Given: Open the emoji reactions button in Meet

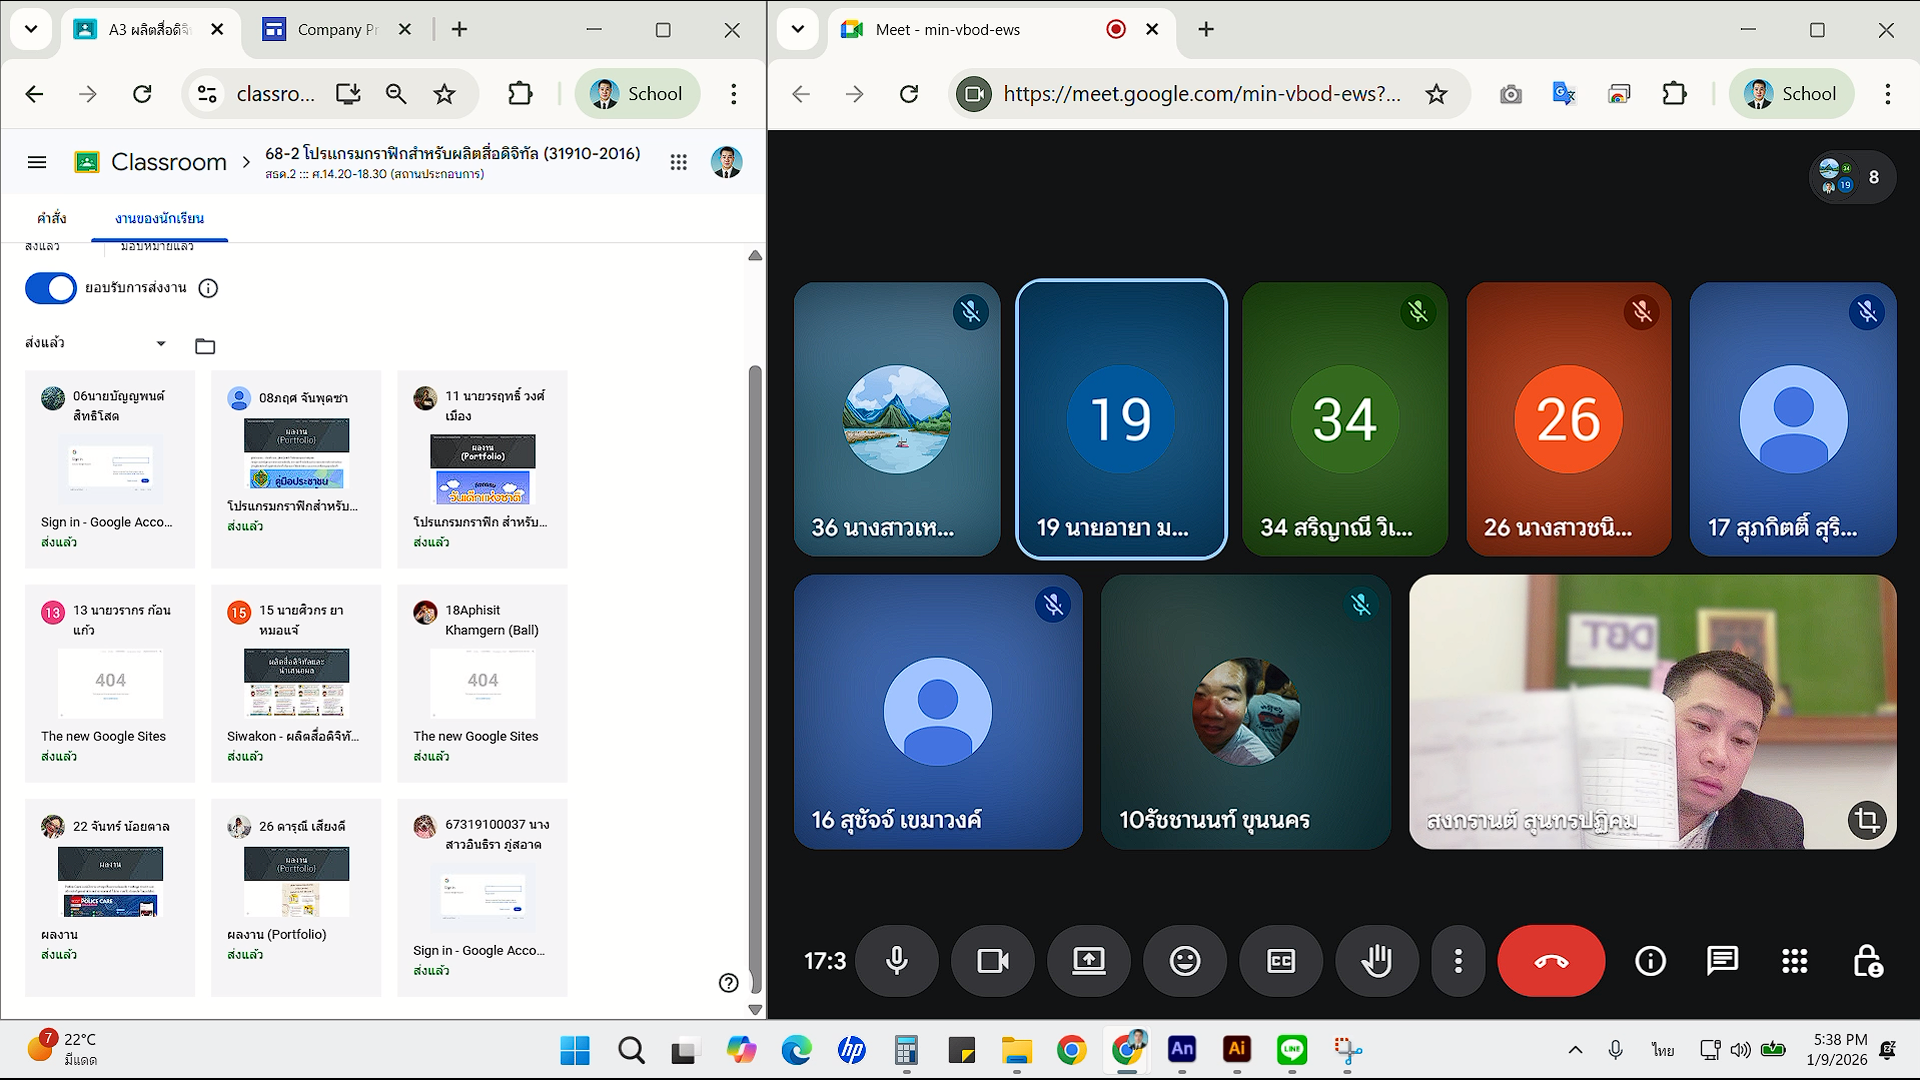Looking at the screenshot, I should 1185,961.
